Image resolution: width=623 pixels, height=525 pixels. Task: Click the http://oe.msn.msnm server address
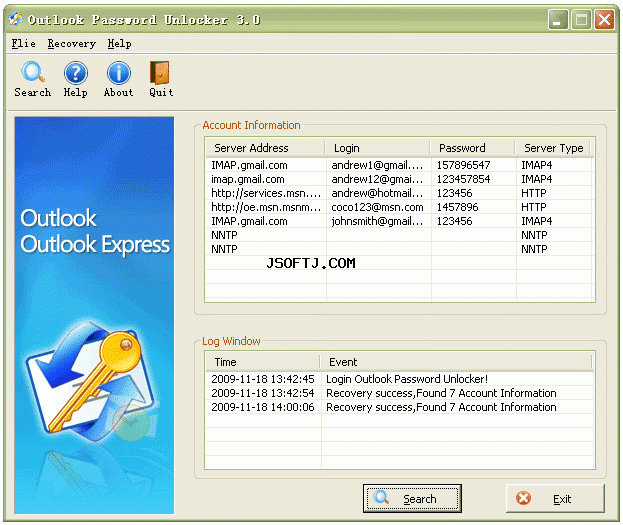pos(266,207)
